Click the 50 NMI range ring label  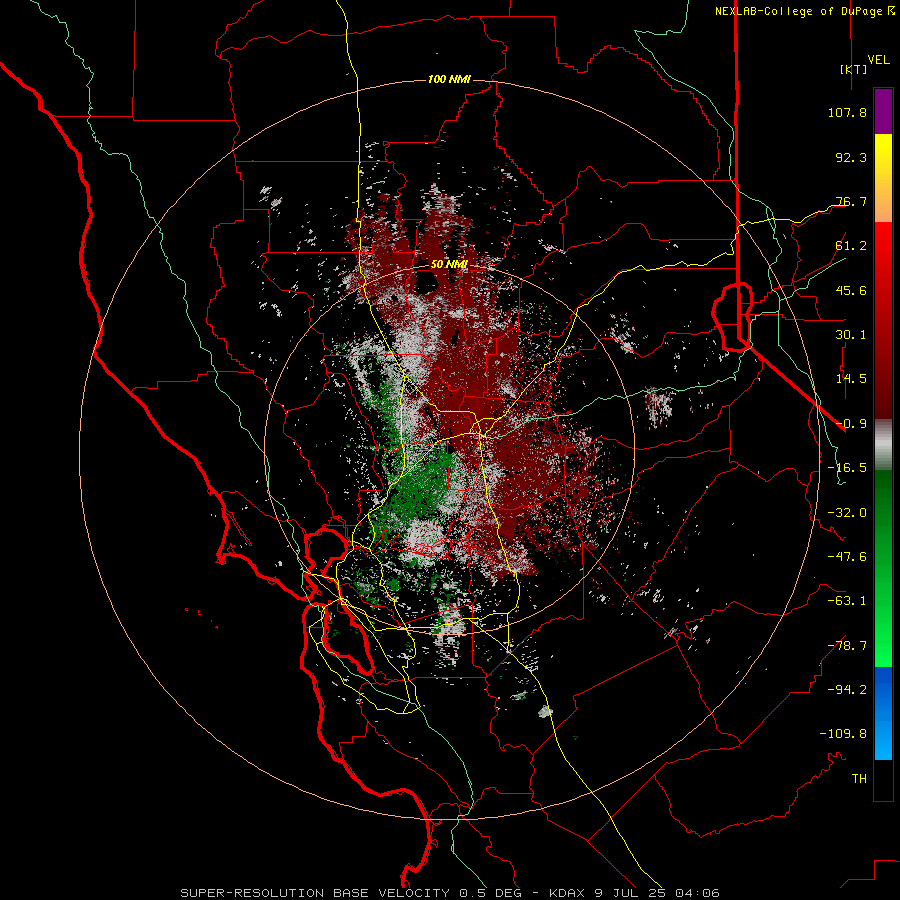(x=449, y=264)
